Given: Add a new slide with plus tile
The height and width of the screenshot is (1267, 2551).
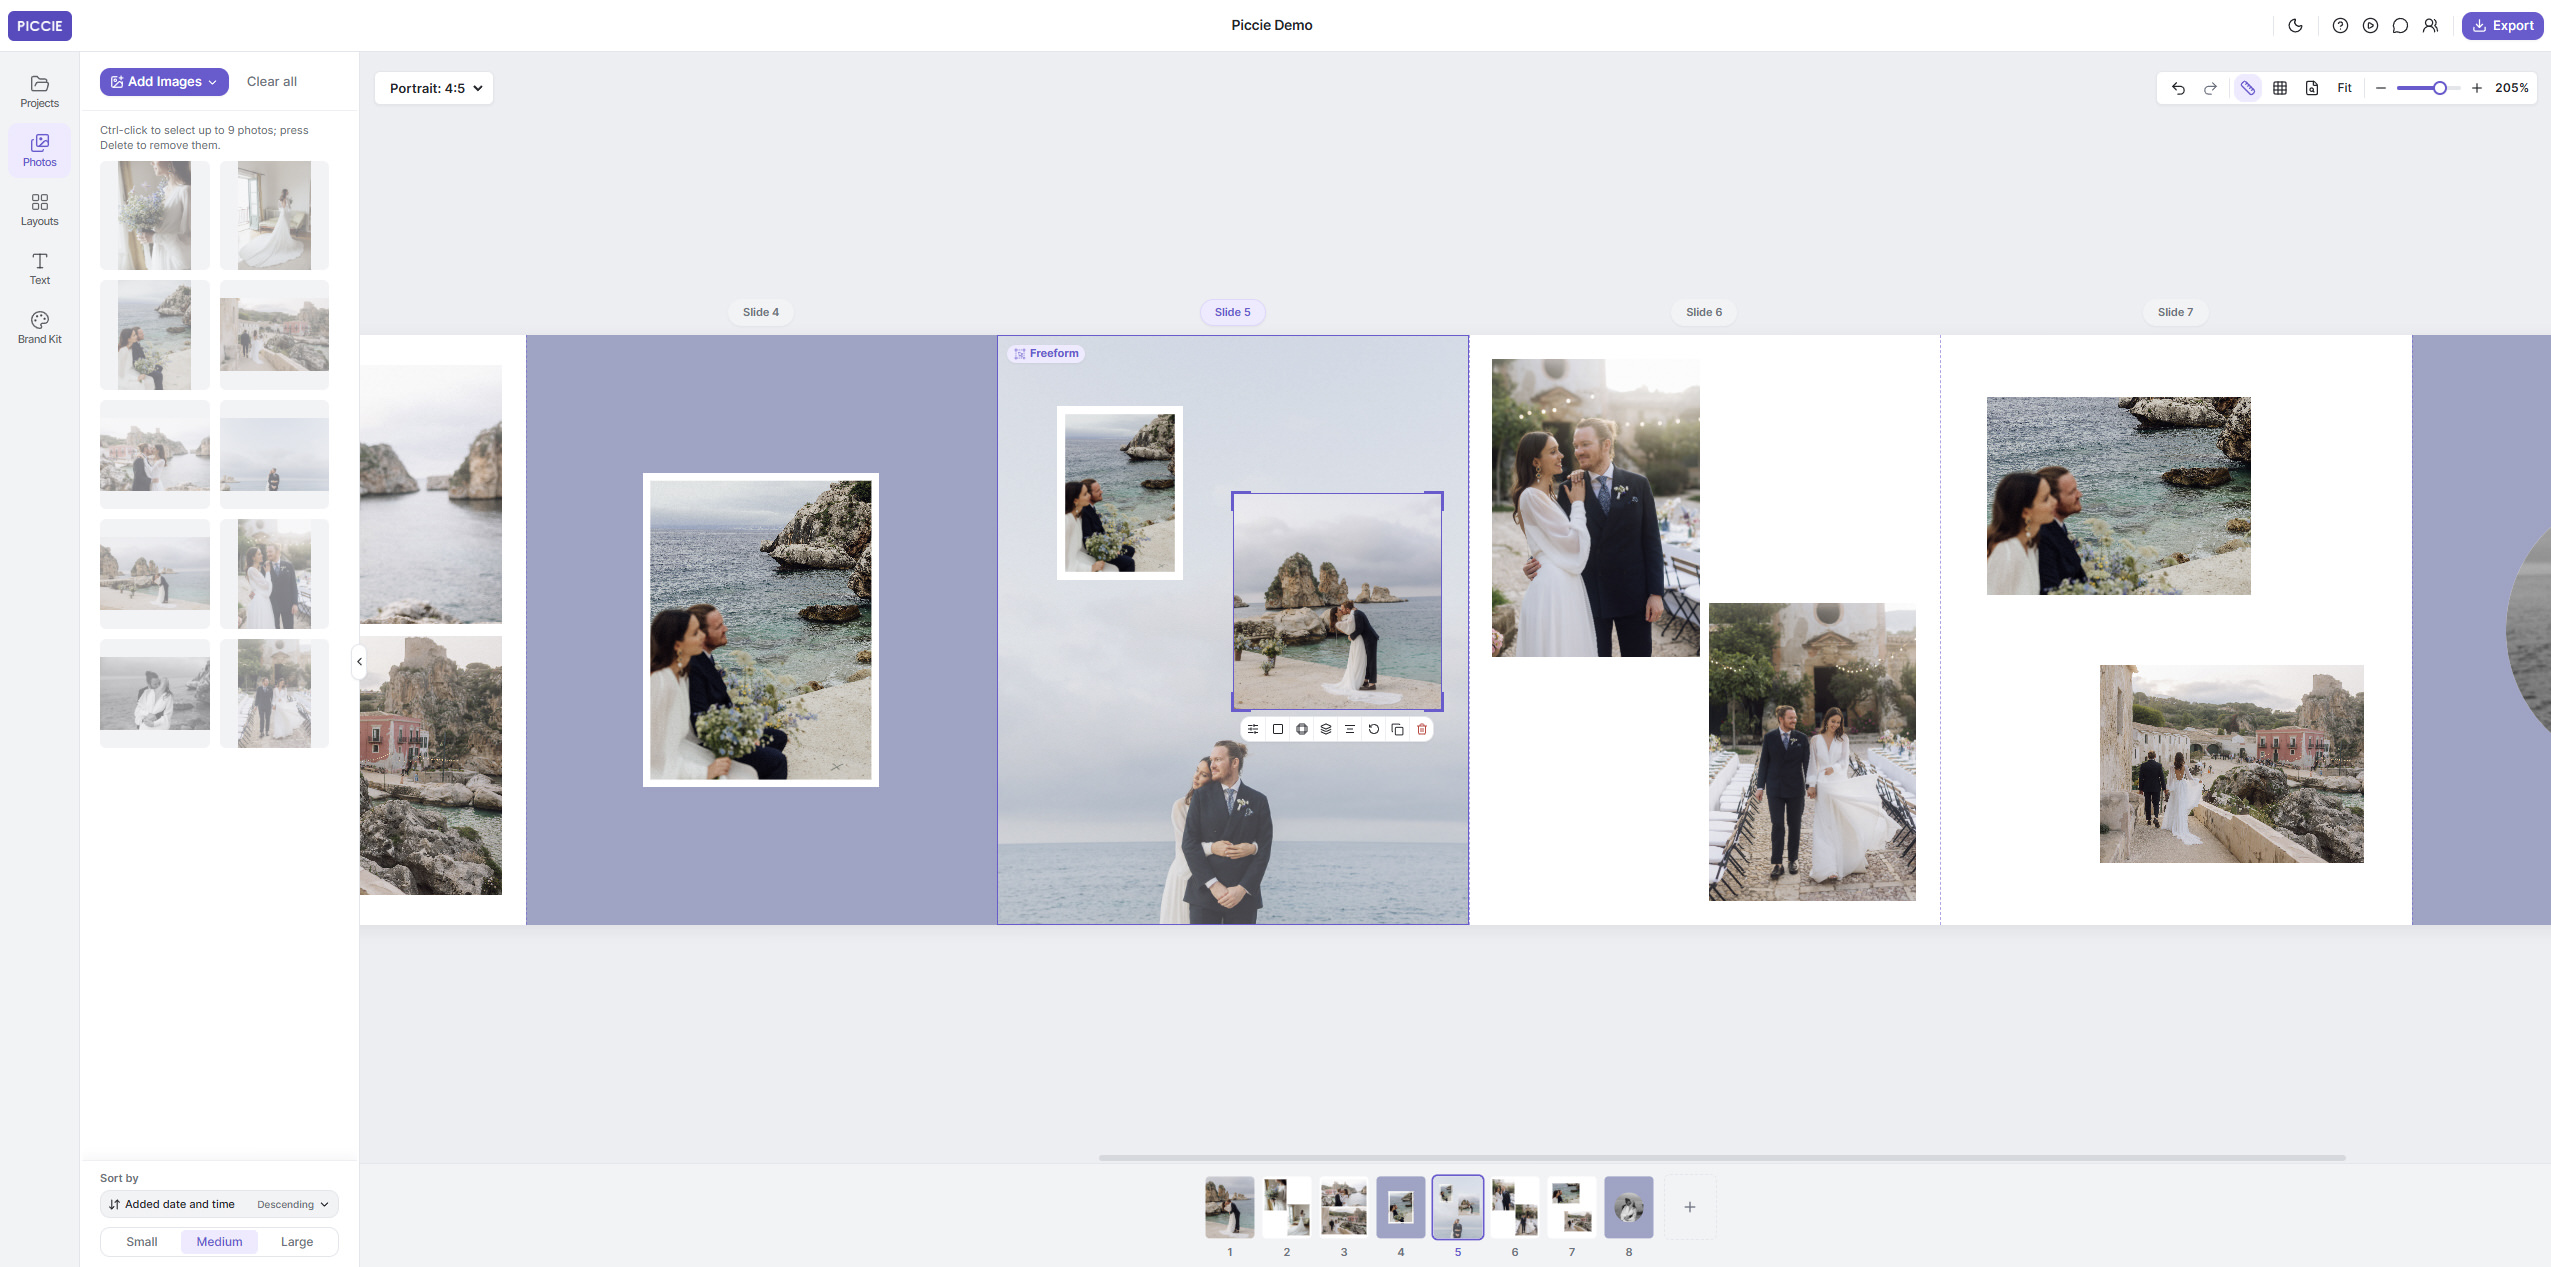Looking at the screenshot, I should (1690, 1207).
